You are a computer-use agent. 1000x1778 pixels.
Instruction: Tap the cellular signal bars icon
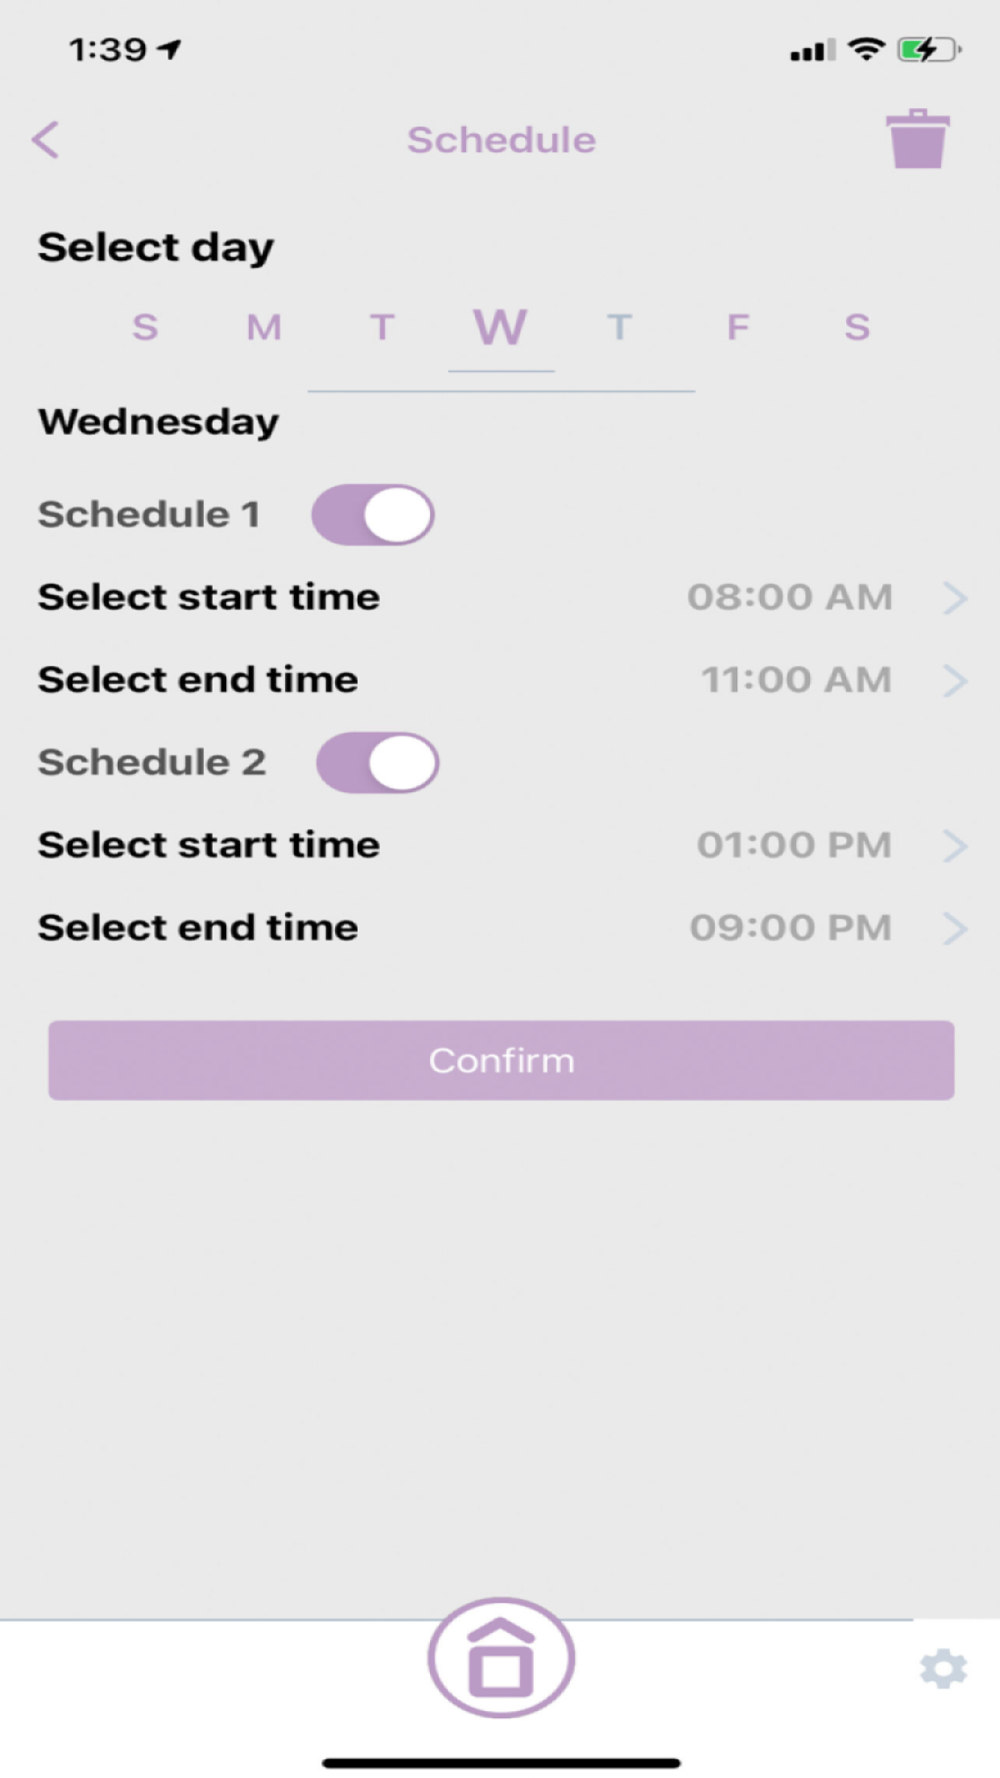pos(812,49)
